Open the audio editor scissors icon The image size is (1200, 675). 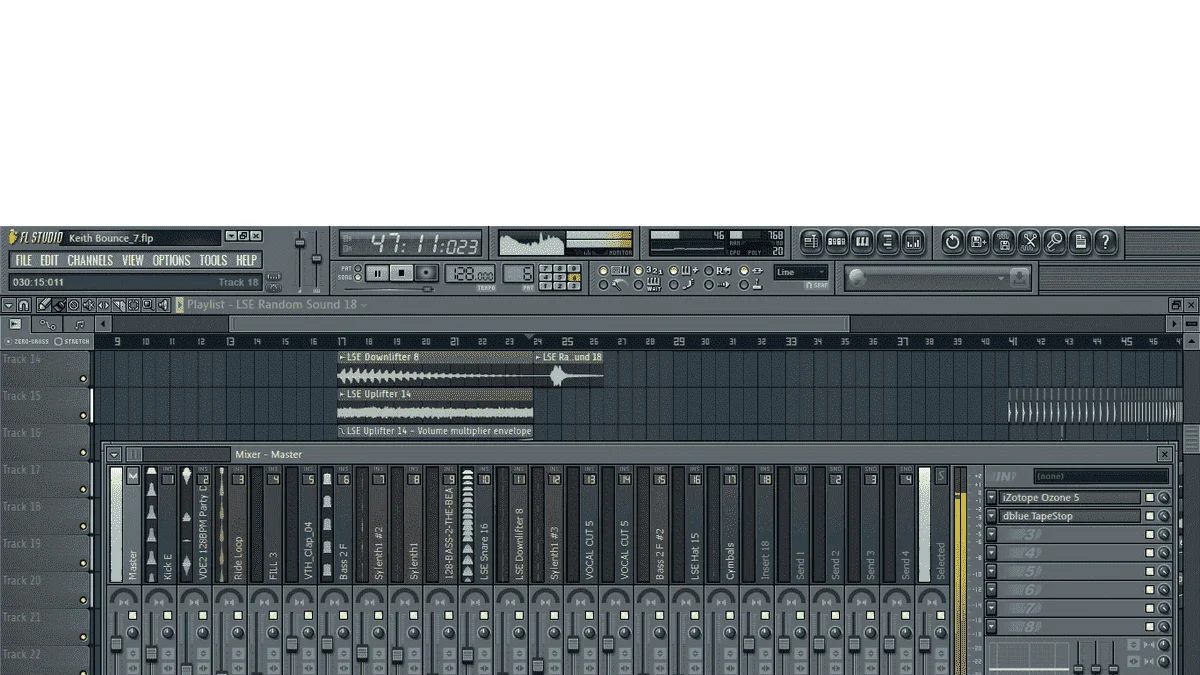1029,242
